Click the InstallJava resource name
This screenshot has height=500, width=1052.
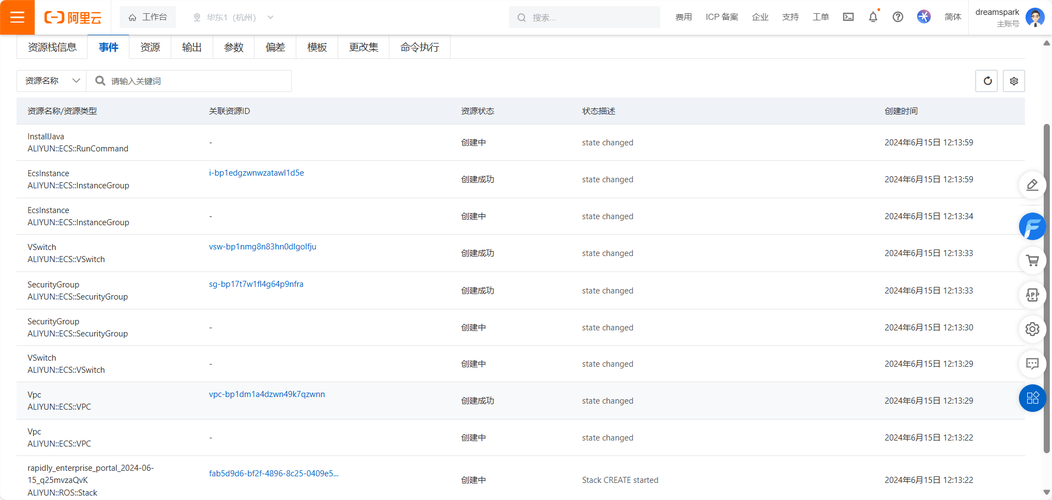[x=46, y=136]
